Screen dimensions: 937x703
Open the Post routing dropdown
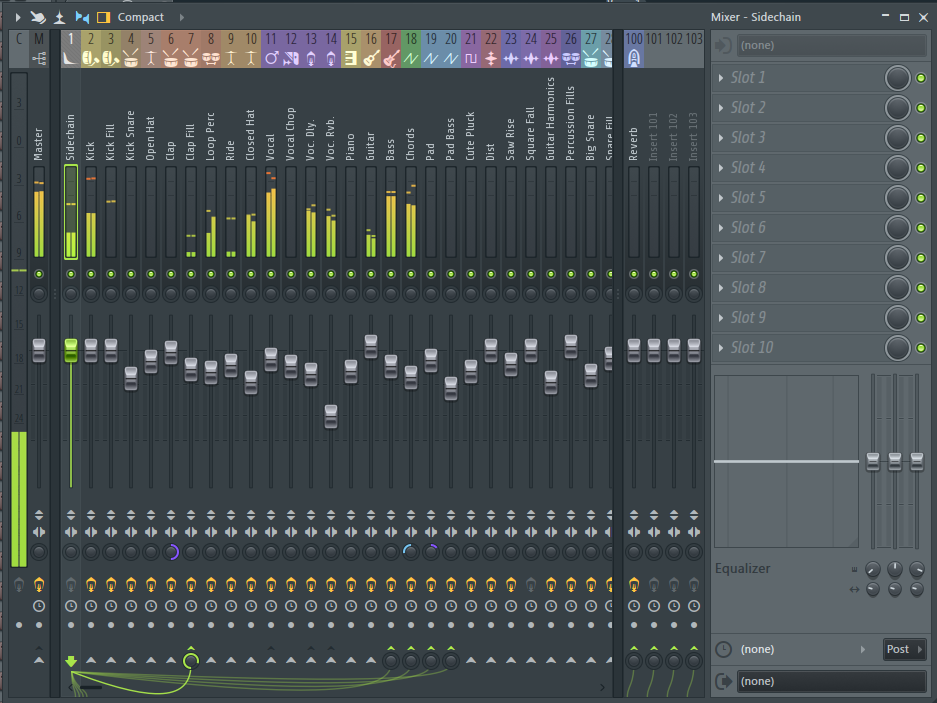(x=904, y=649)
